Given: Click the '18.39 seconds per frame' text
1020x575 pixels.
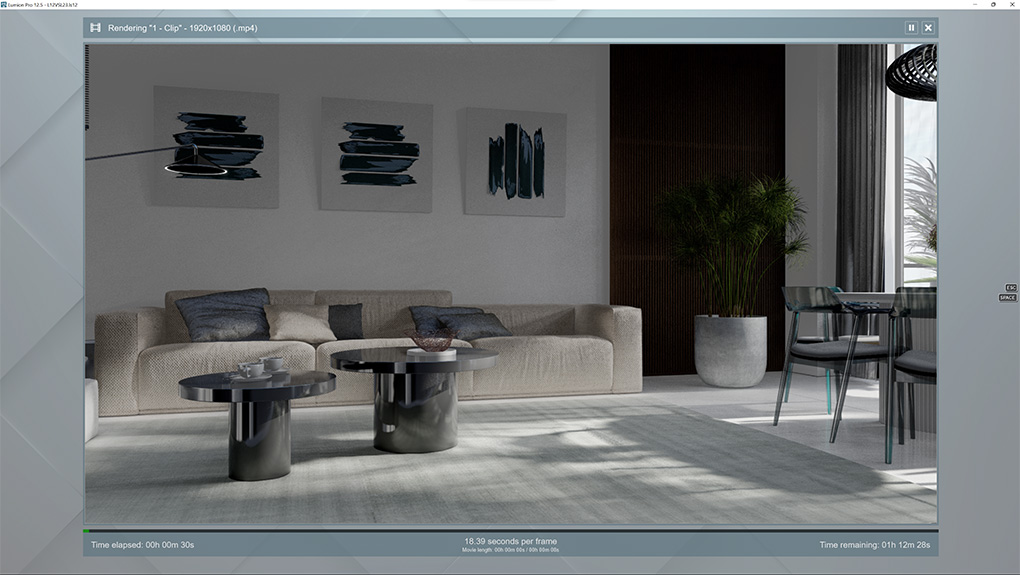Looking at the screenshot, I should (x=510, y=541).
